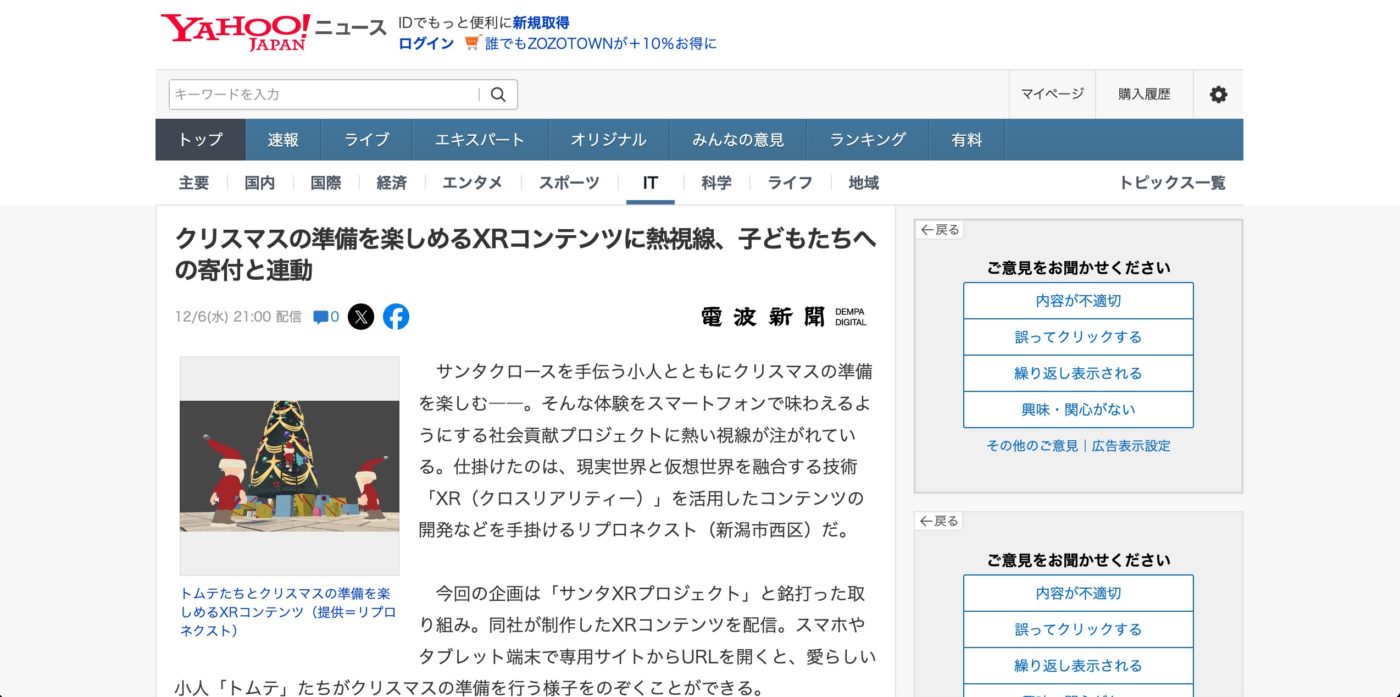Choose 興味・関心がない in first feedback panel
The height and width of the screenshot is (697, 1400).
click(1078, 409)
